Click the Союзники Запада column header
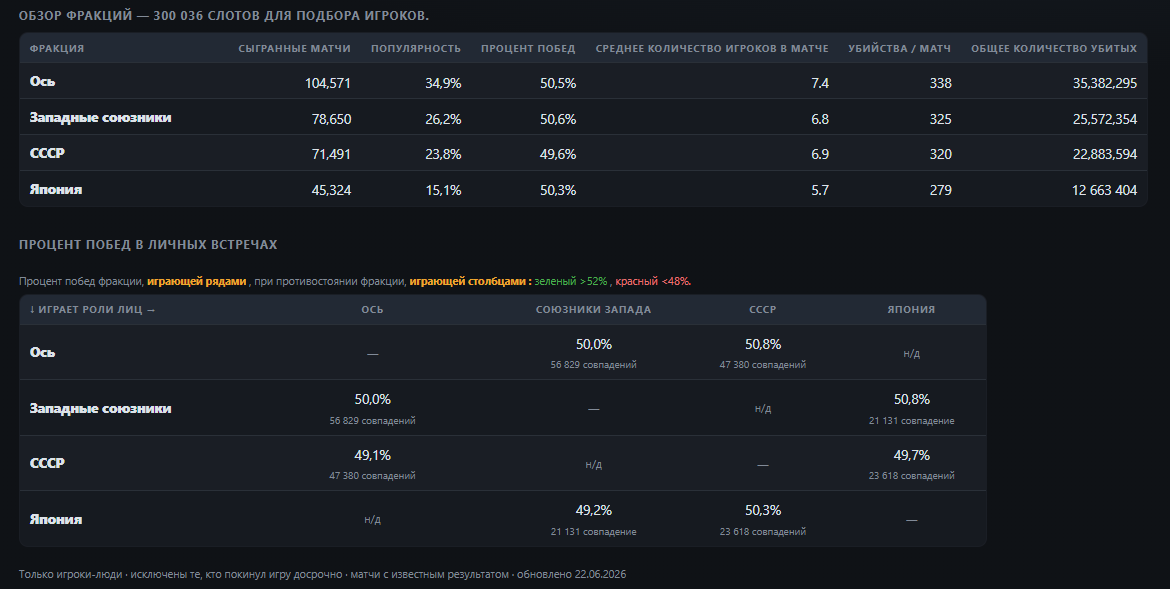 (593, 310)
